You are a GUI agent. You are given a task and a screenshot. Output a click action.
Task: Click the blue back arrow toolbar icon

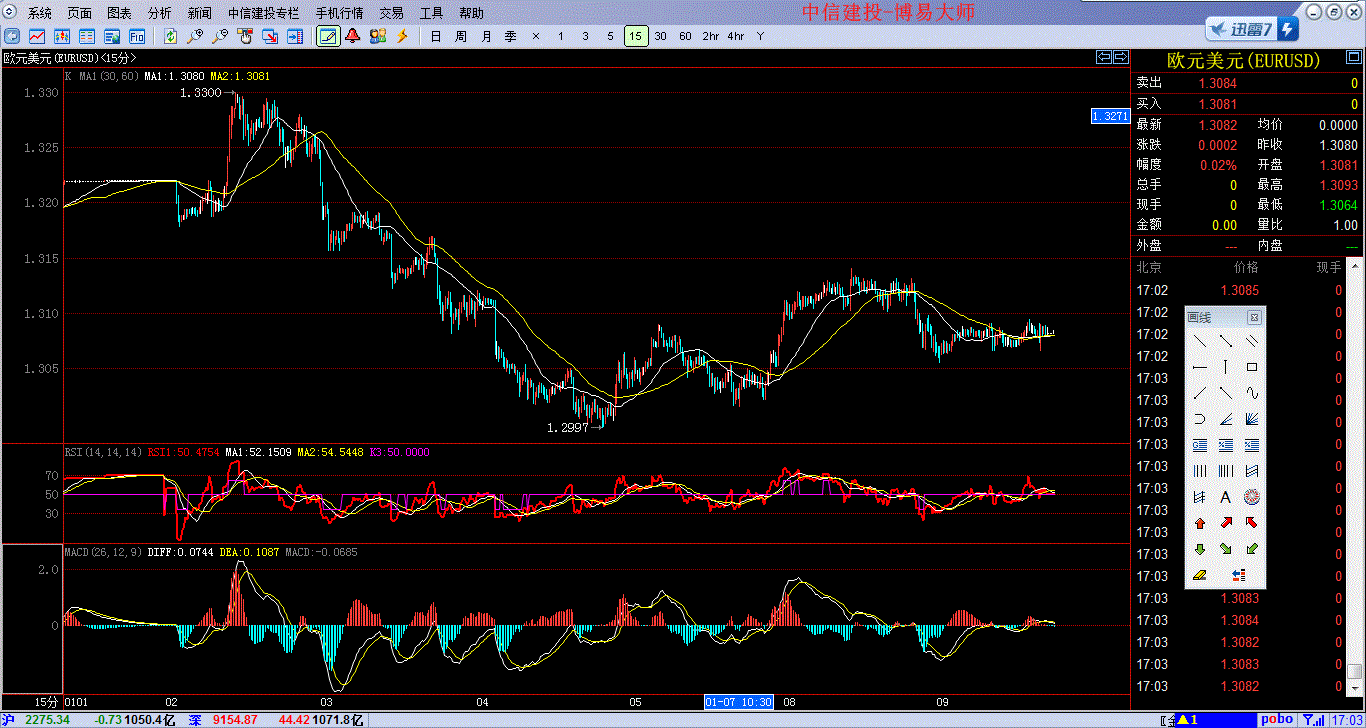[11, 36]
